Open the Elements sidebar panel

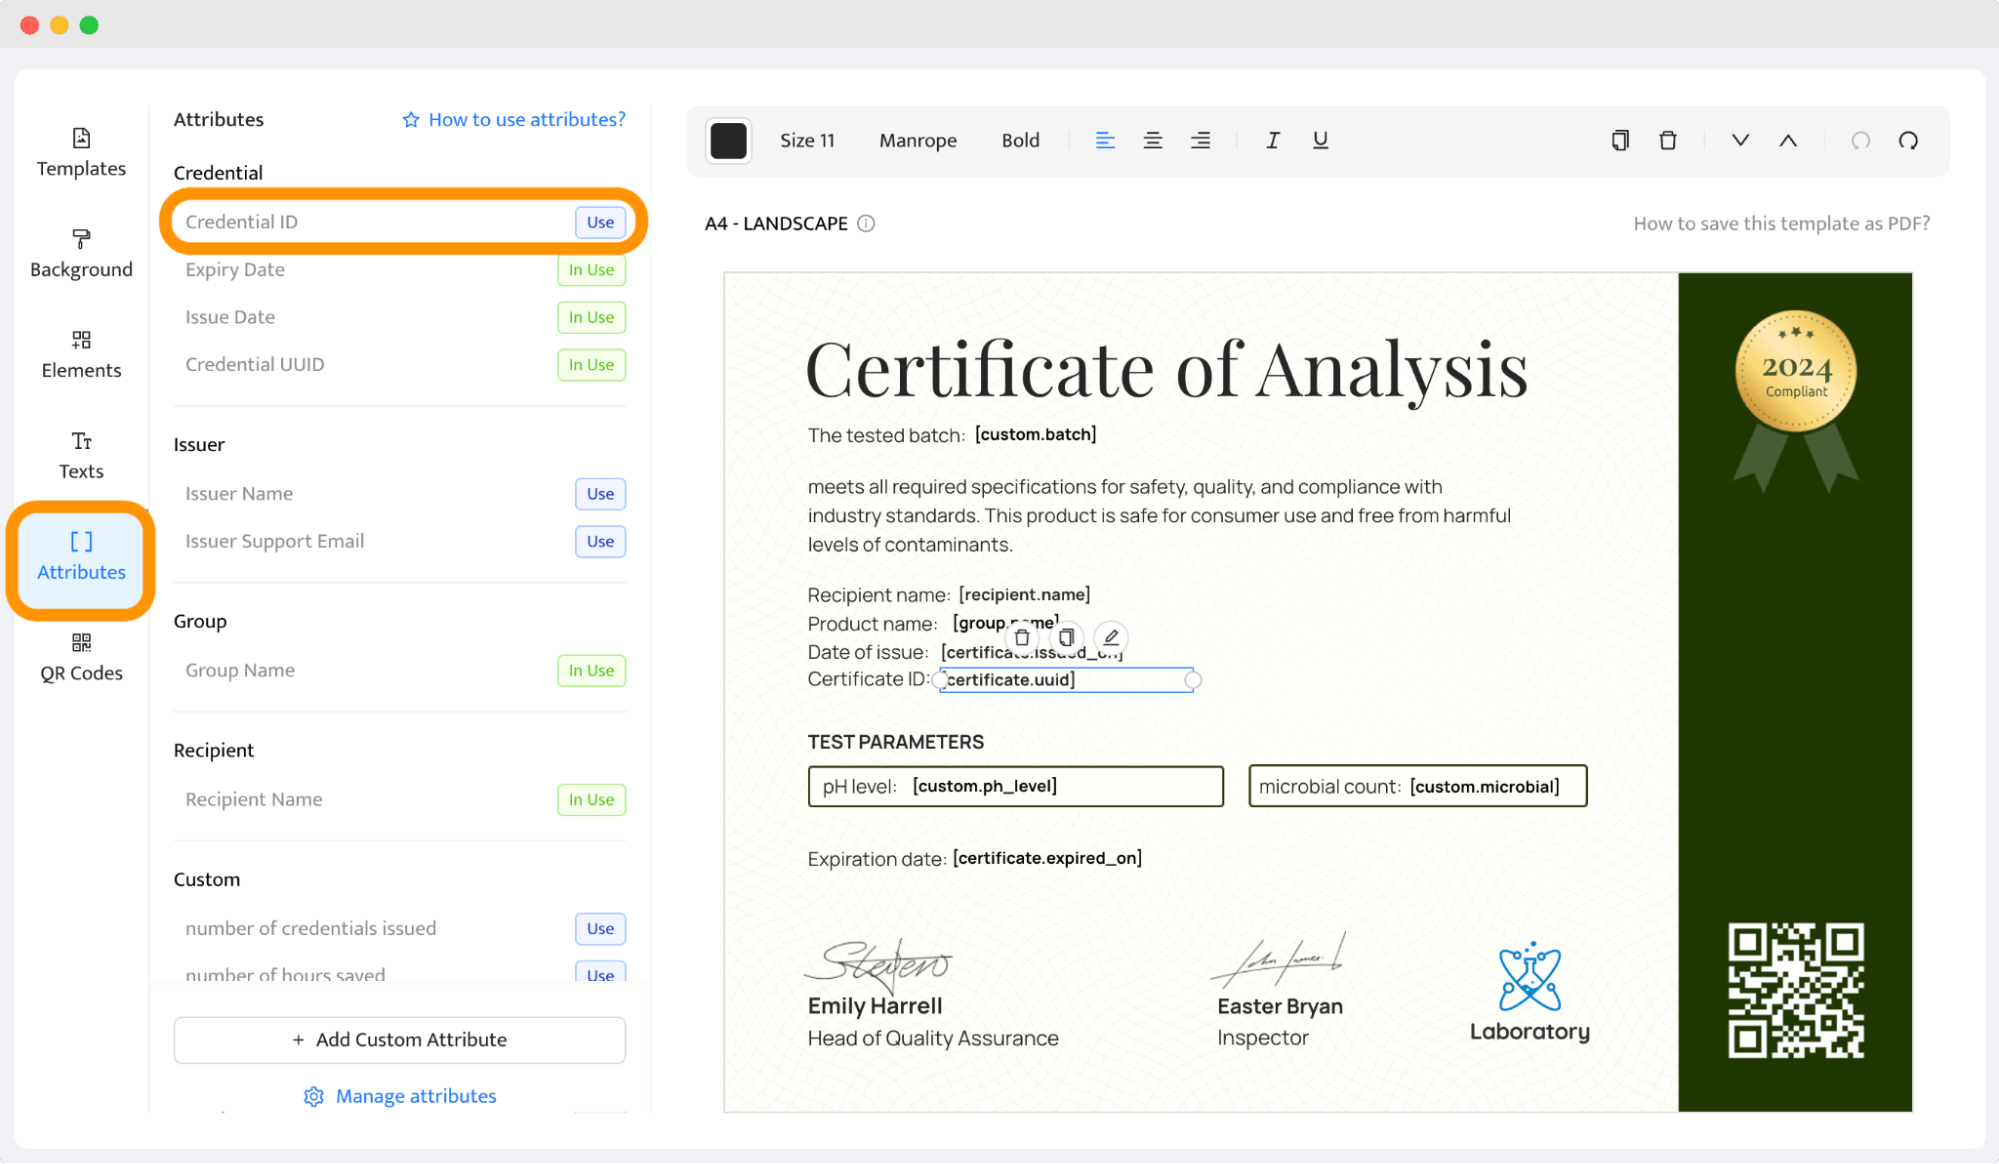(81, 355)
